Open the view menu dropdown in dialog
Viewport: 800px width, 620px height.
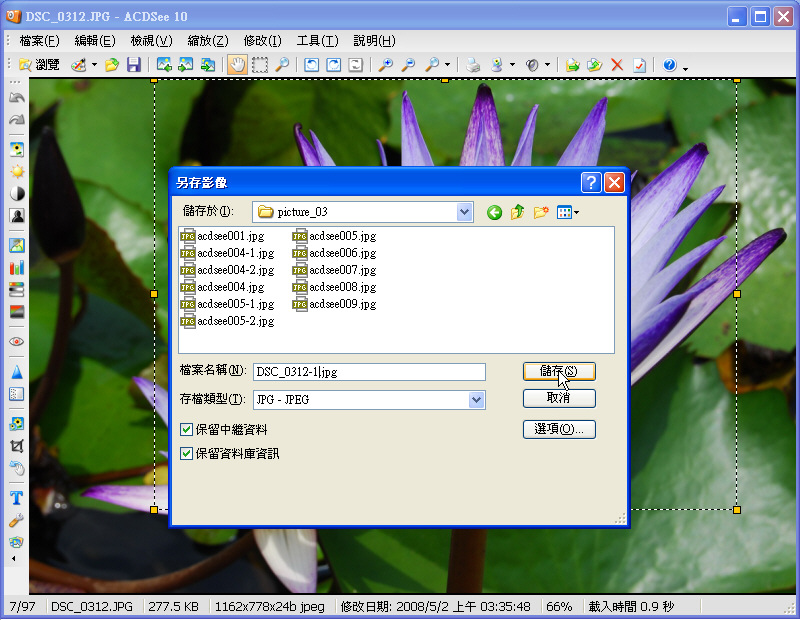(x=568, y=212)
